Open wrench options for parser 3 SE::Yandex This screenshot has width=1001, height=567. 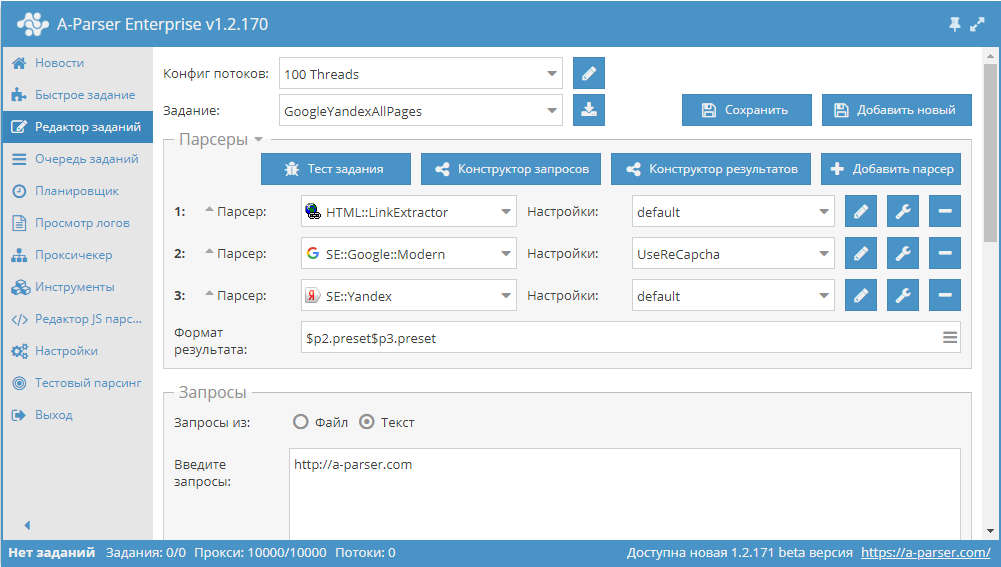click(903, 296)
